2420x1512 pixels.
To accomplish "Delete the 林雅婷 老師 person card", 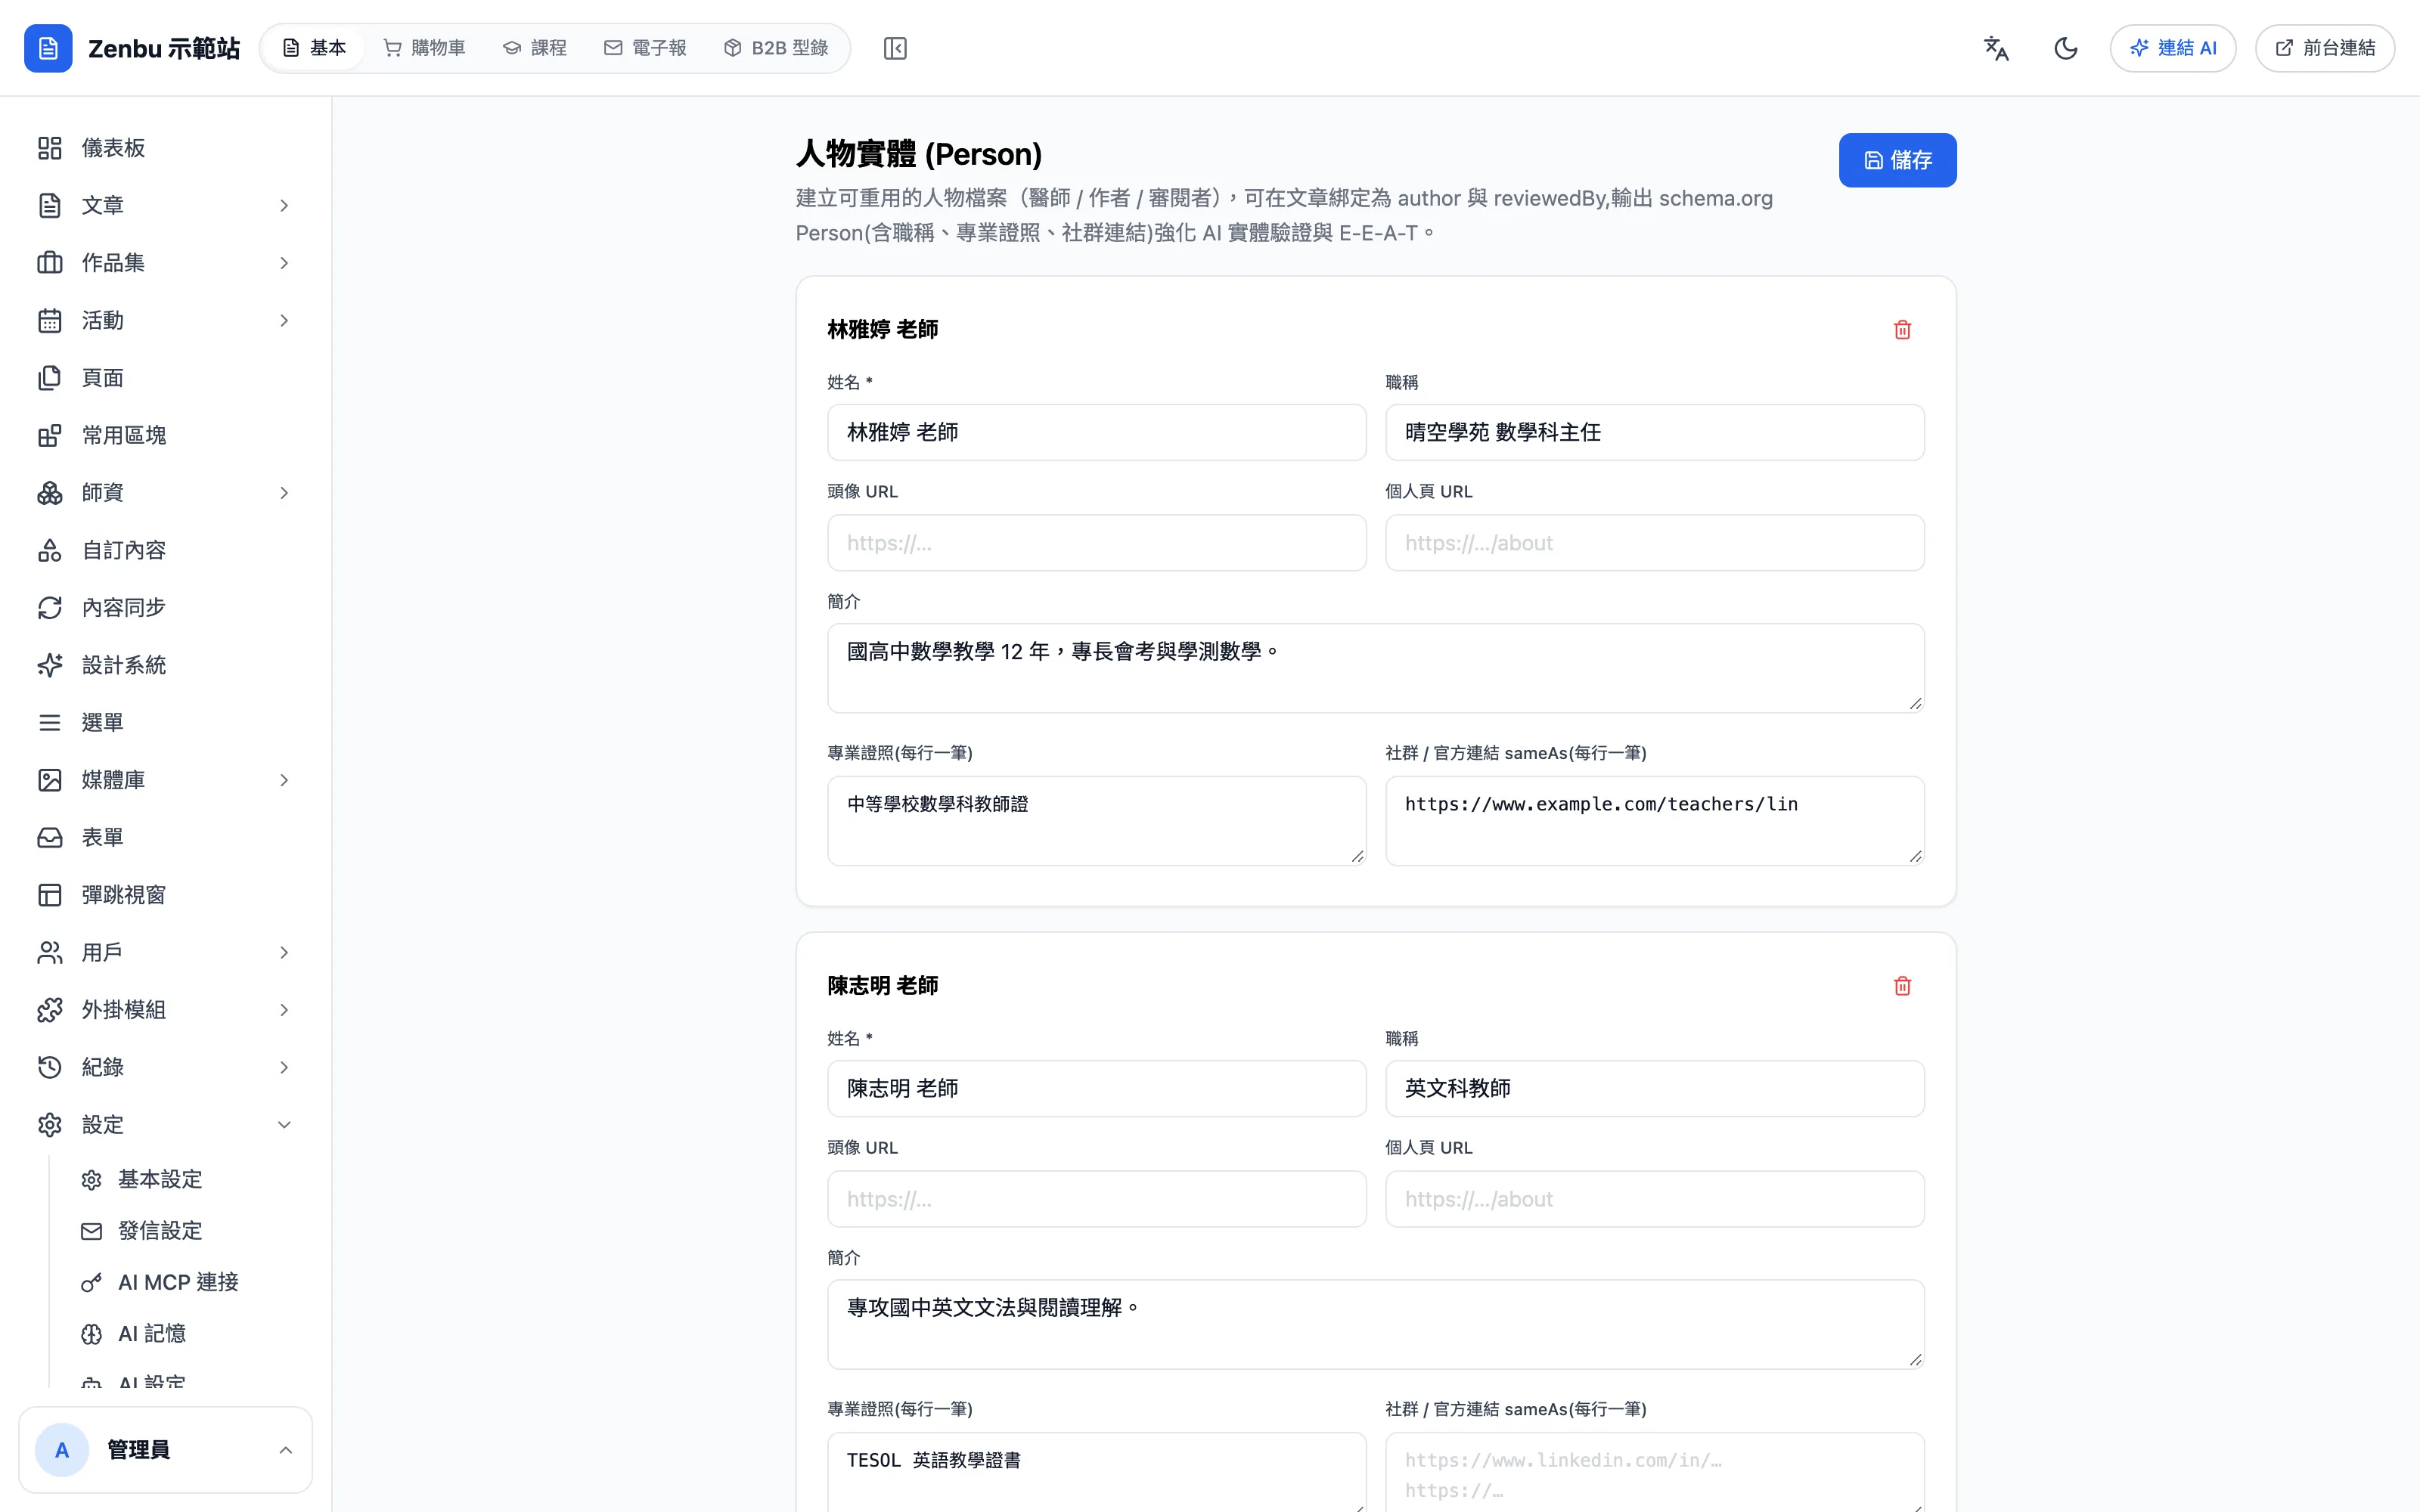I will click(1902, 330).
